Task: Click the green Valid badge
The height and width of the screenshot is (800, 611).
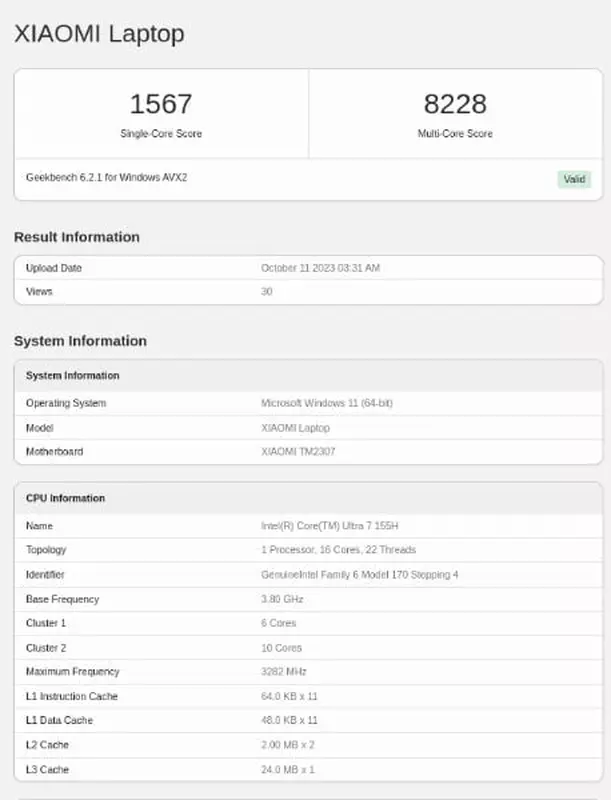Action: pos(574,180)
